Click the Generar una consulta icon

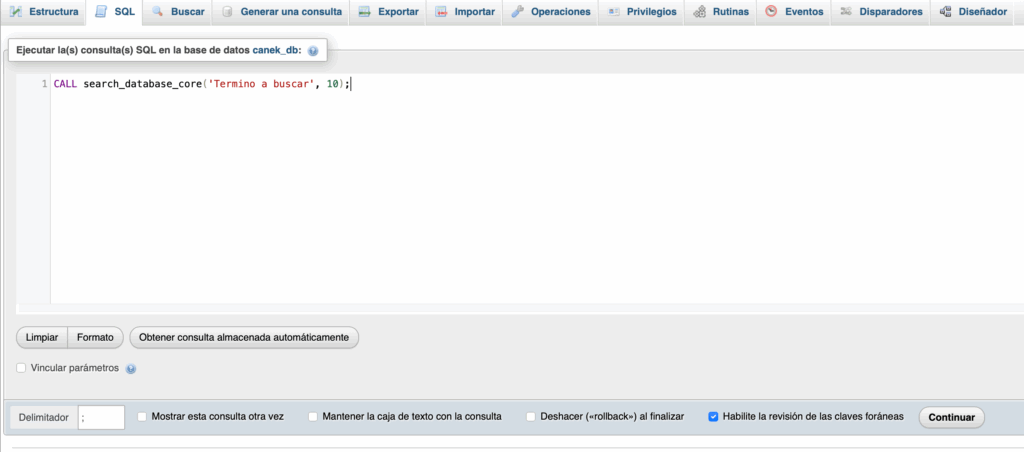pos(227,12)
